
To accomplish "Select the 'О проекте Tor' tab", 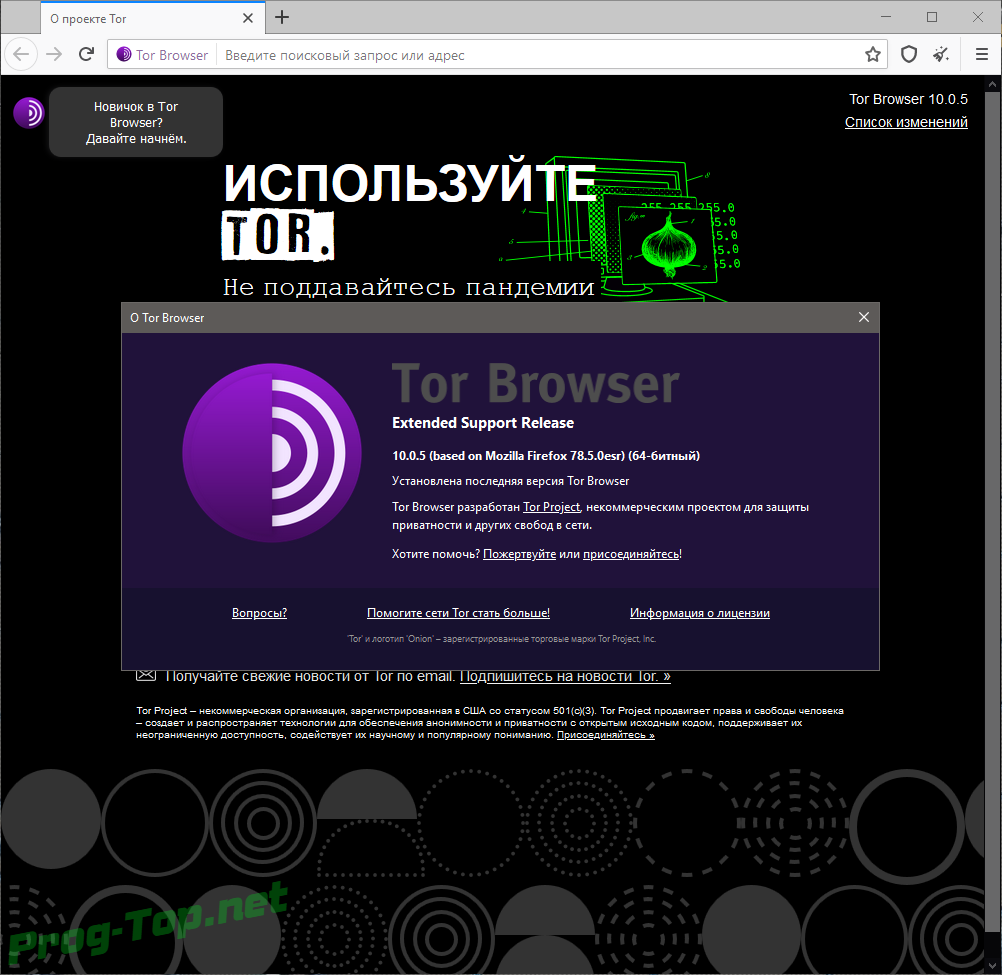I will pyautogui.click(x=152, y=18).
